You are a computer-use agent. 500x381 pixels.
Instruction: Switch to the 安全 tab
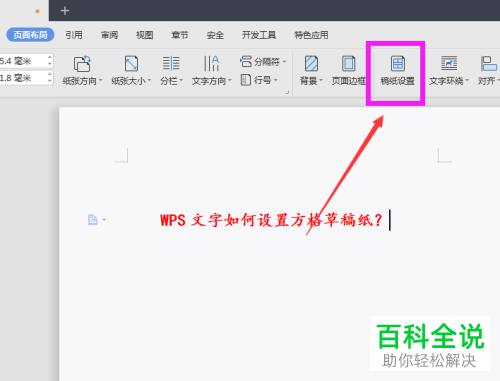(215, 35)
